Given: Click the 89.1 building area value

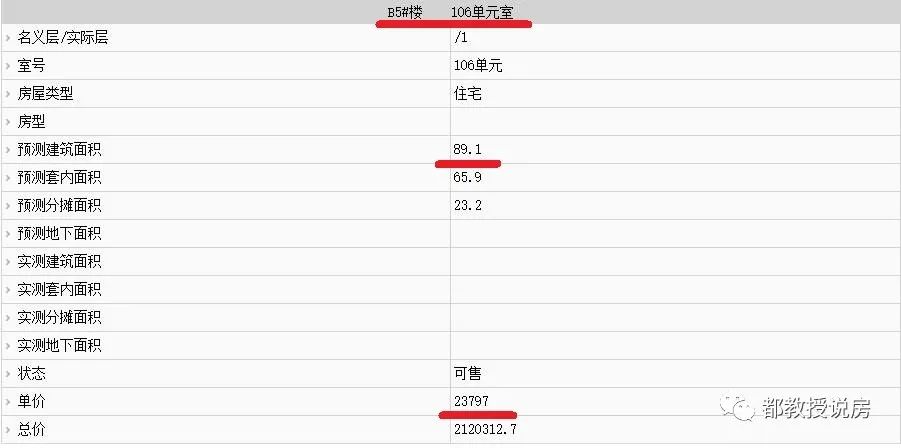Looking at the screenshot, I should 468,149.
